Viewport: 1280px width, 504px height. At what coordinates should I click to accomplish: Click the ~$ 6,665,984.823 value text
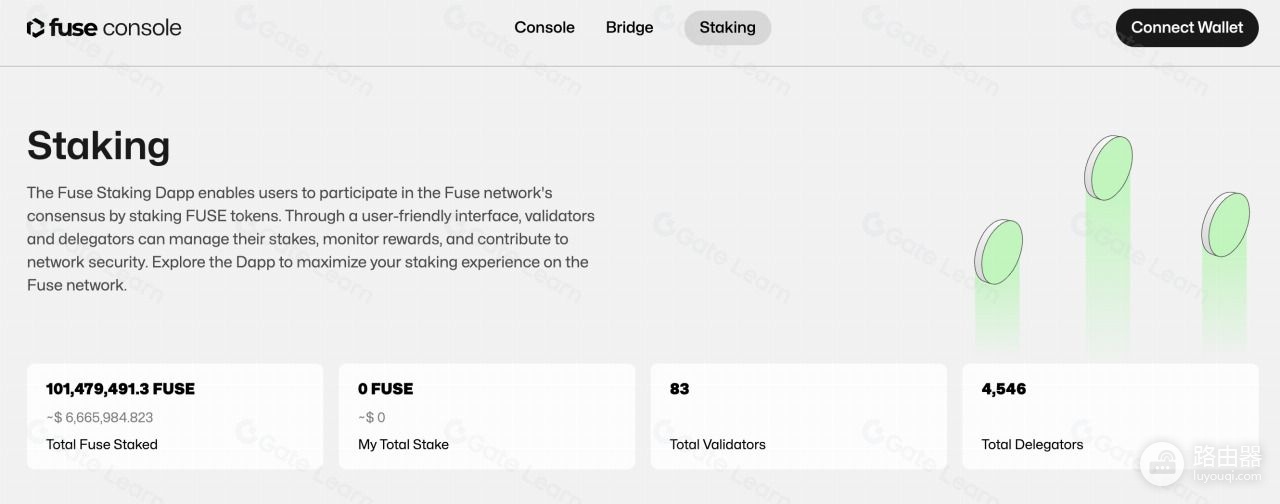pyautogui.click(x=99, y=417)
